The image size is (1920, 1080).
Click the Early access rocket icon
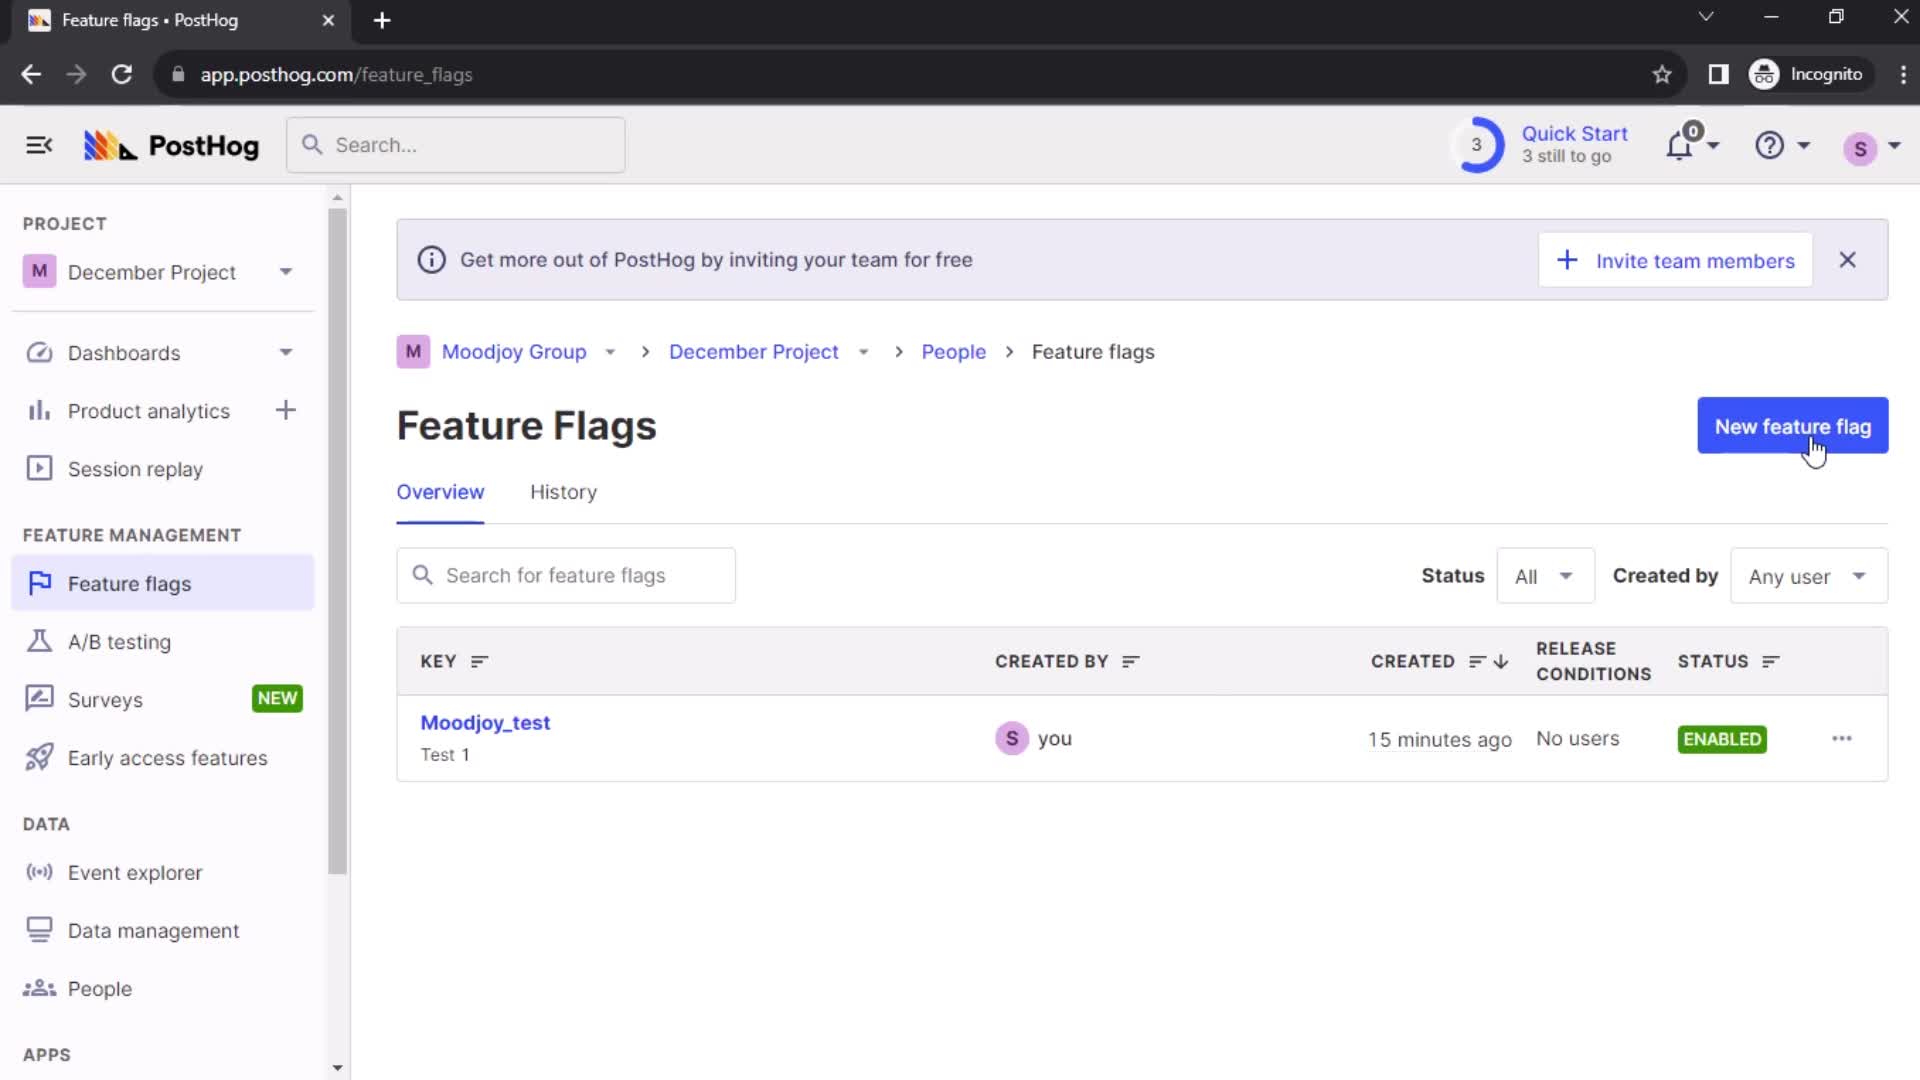39,757
